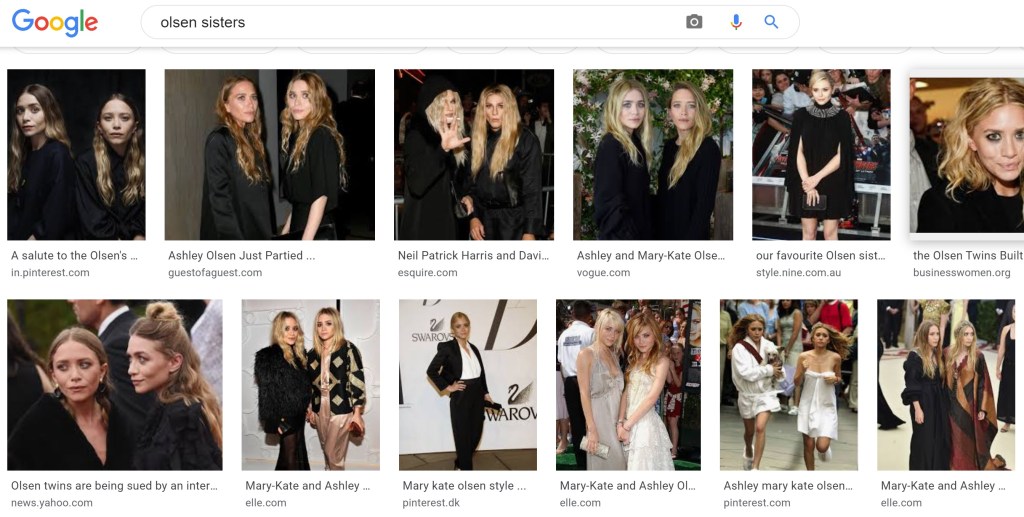Open the news.yahoo.com image thumbnail

click(114, 384)
